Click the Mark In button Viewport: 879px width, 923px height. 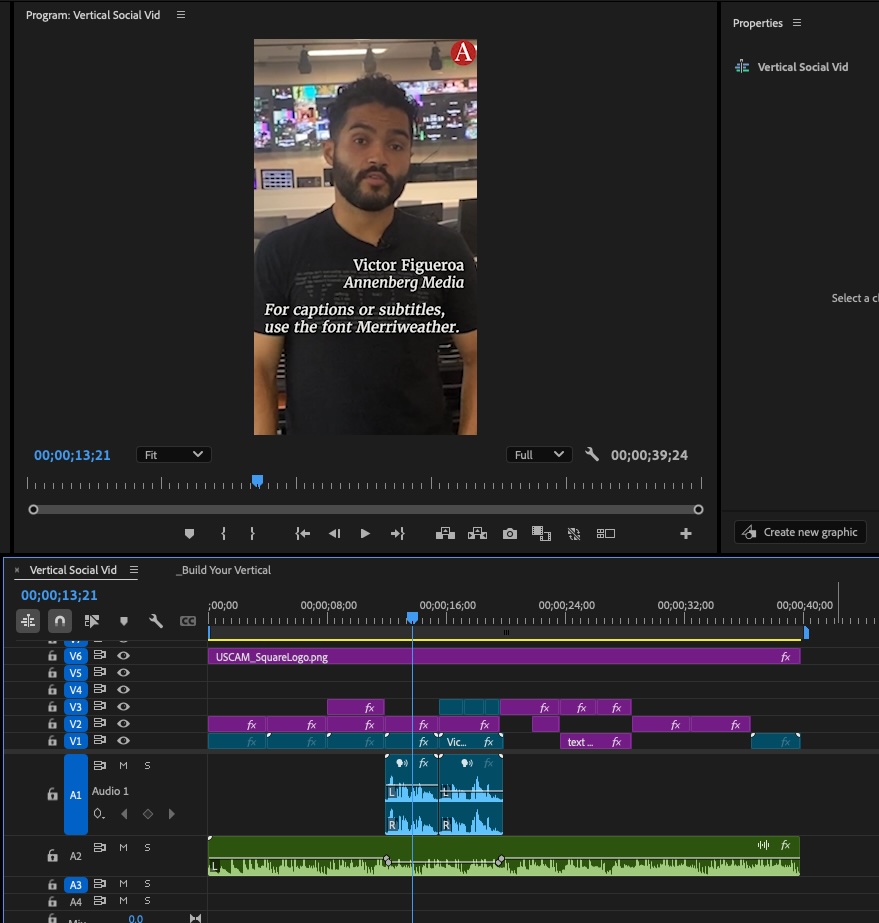223,534
